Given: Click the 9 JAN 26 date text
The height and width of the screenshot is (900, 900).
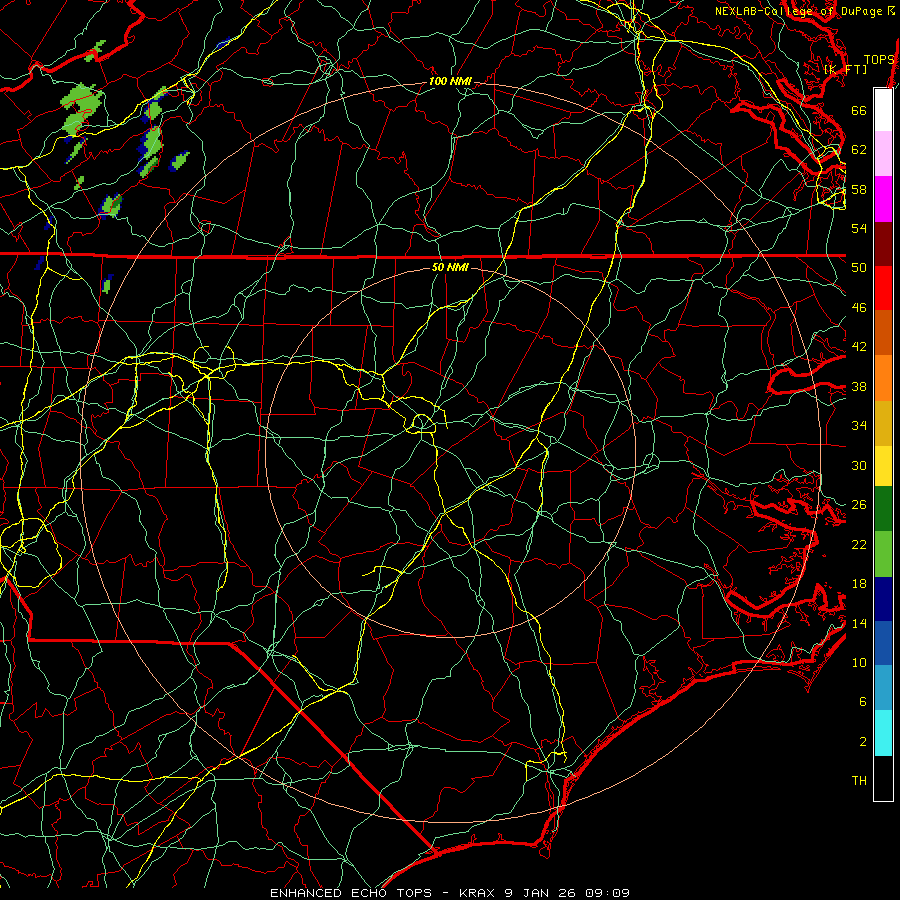Looking at the screenshot, I should coord(541,893).
